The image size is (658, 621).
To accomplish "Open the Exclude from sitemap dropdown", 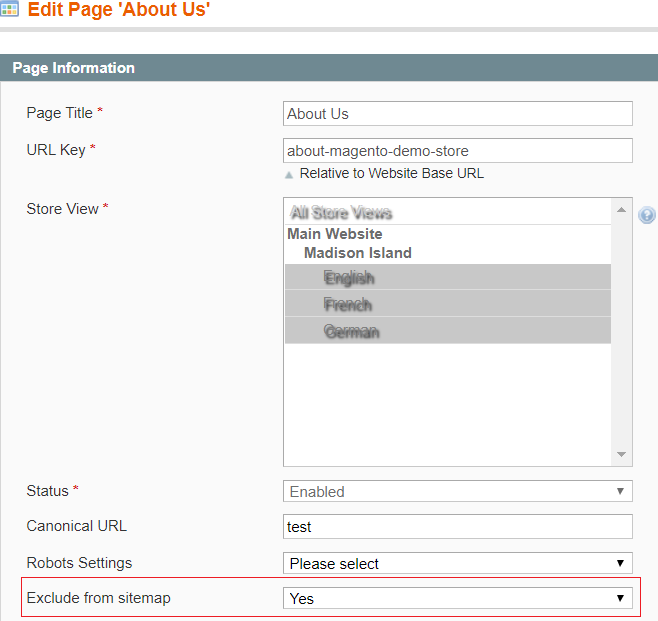I will tap(458, 598).
